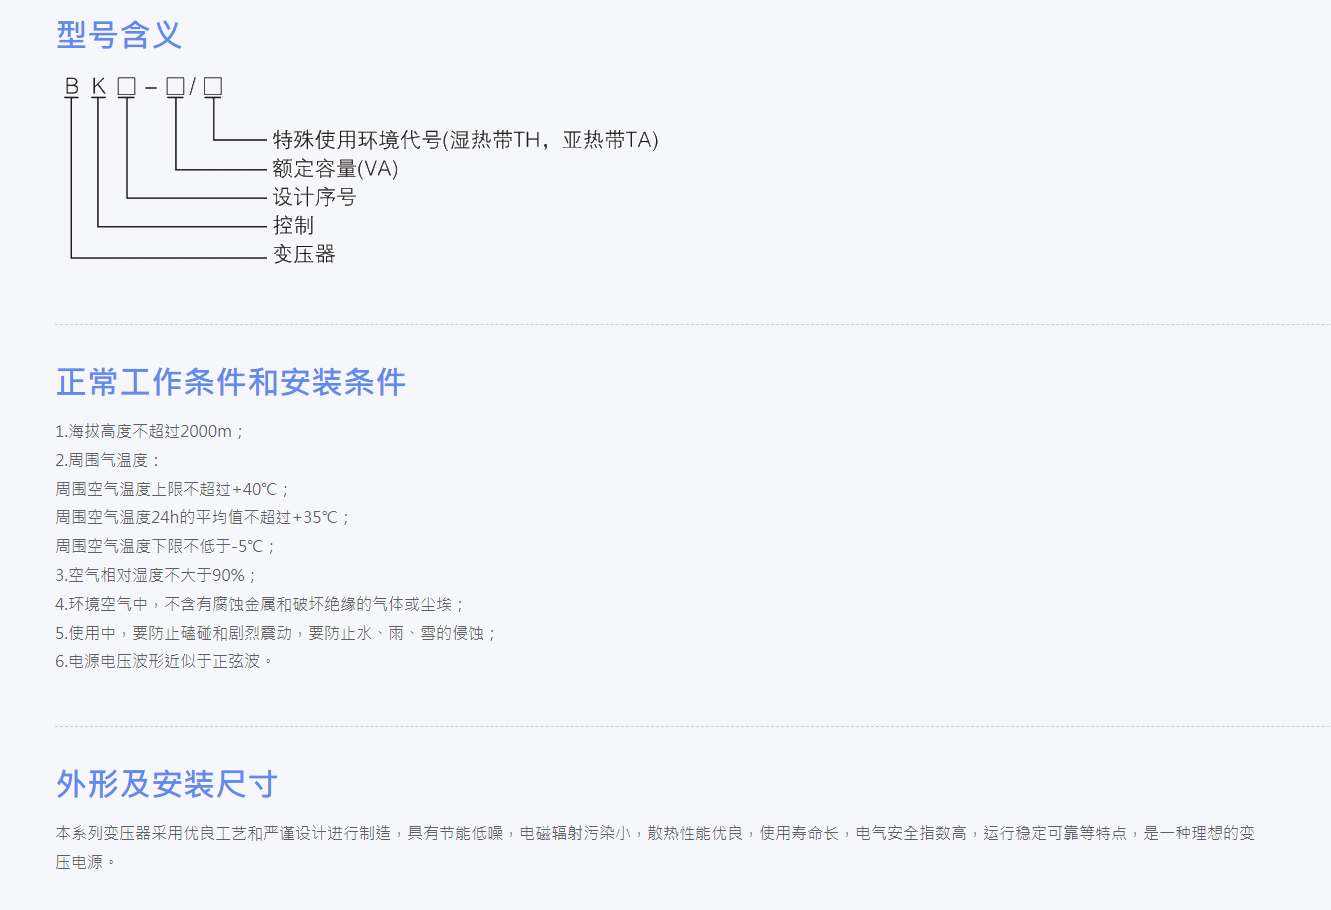Click the letter B in the model code
This screenshot has width=1331, height=910.
click(71, 87)
